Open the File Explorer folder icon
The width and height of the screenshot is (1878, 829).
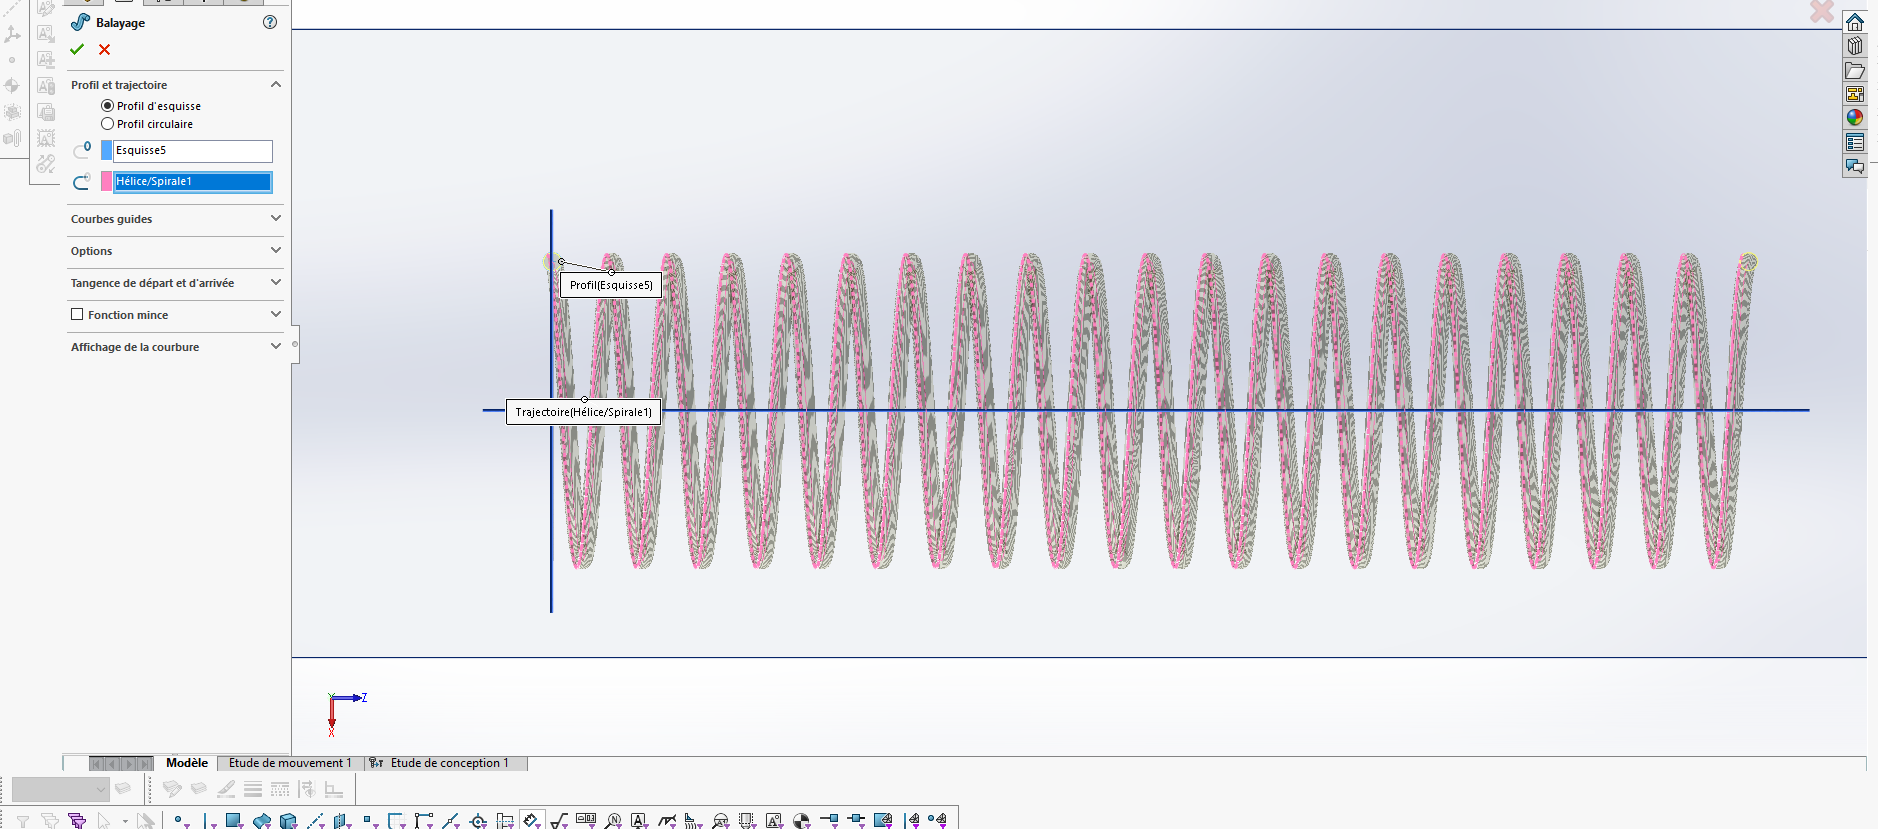tap(1855, 70)
